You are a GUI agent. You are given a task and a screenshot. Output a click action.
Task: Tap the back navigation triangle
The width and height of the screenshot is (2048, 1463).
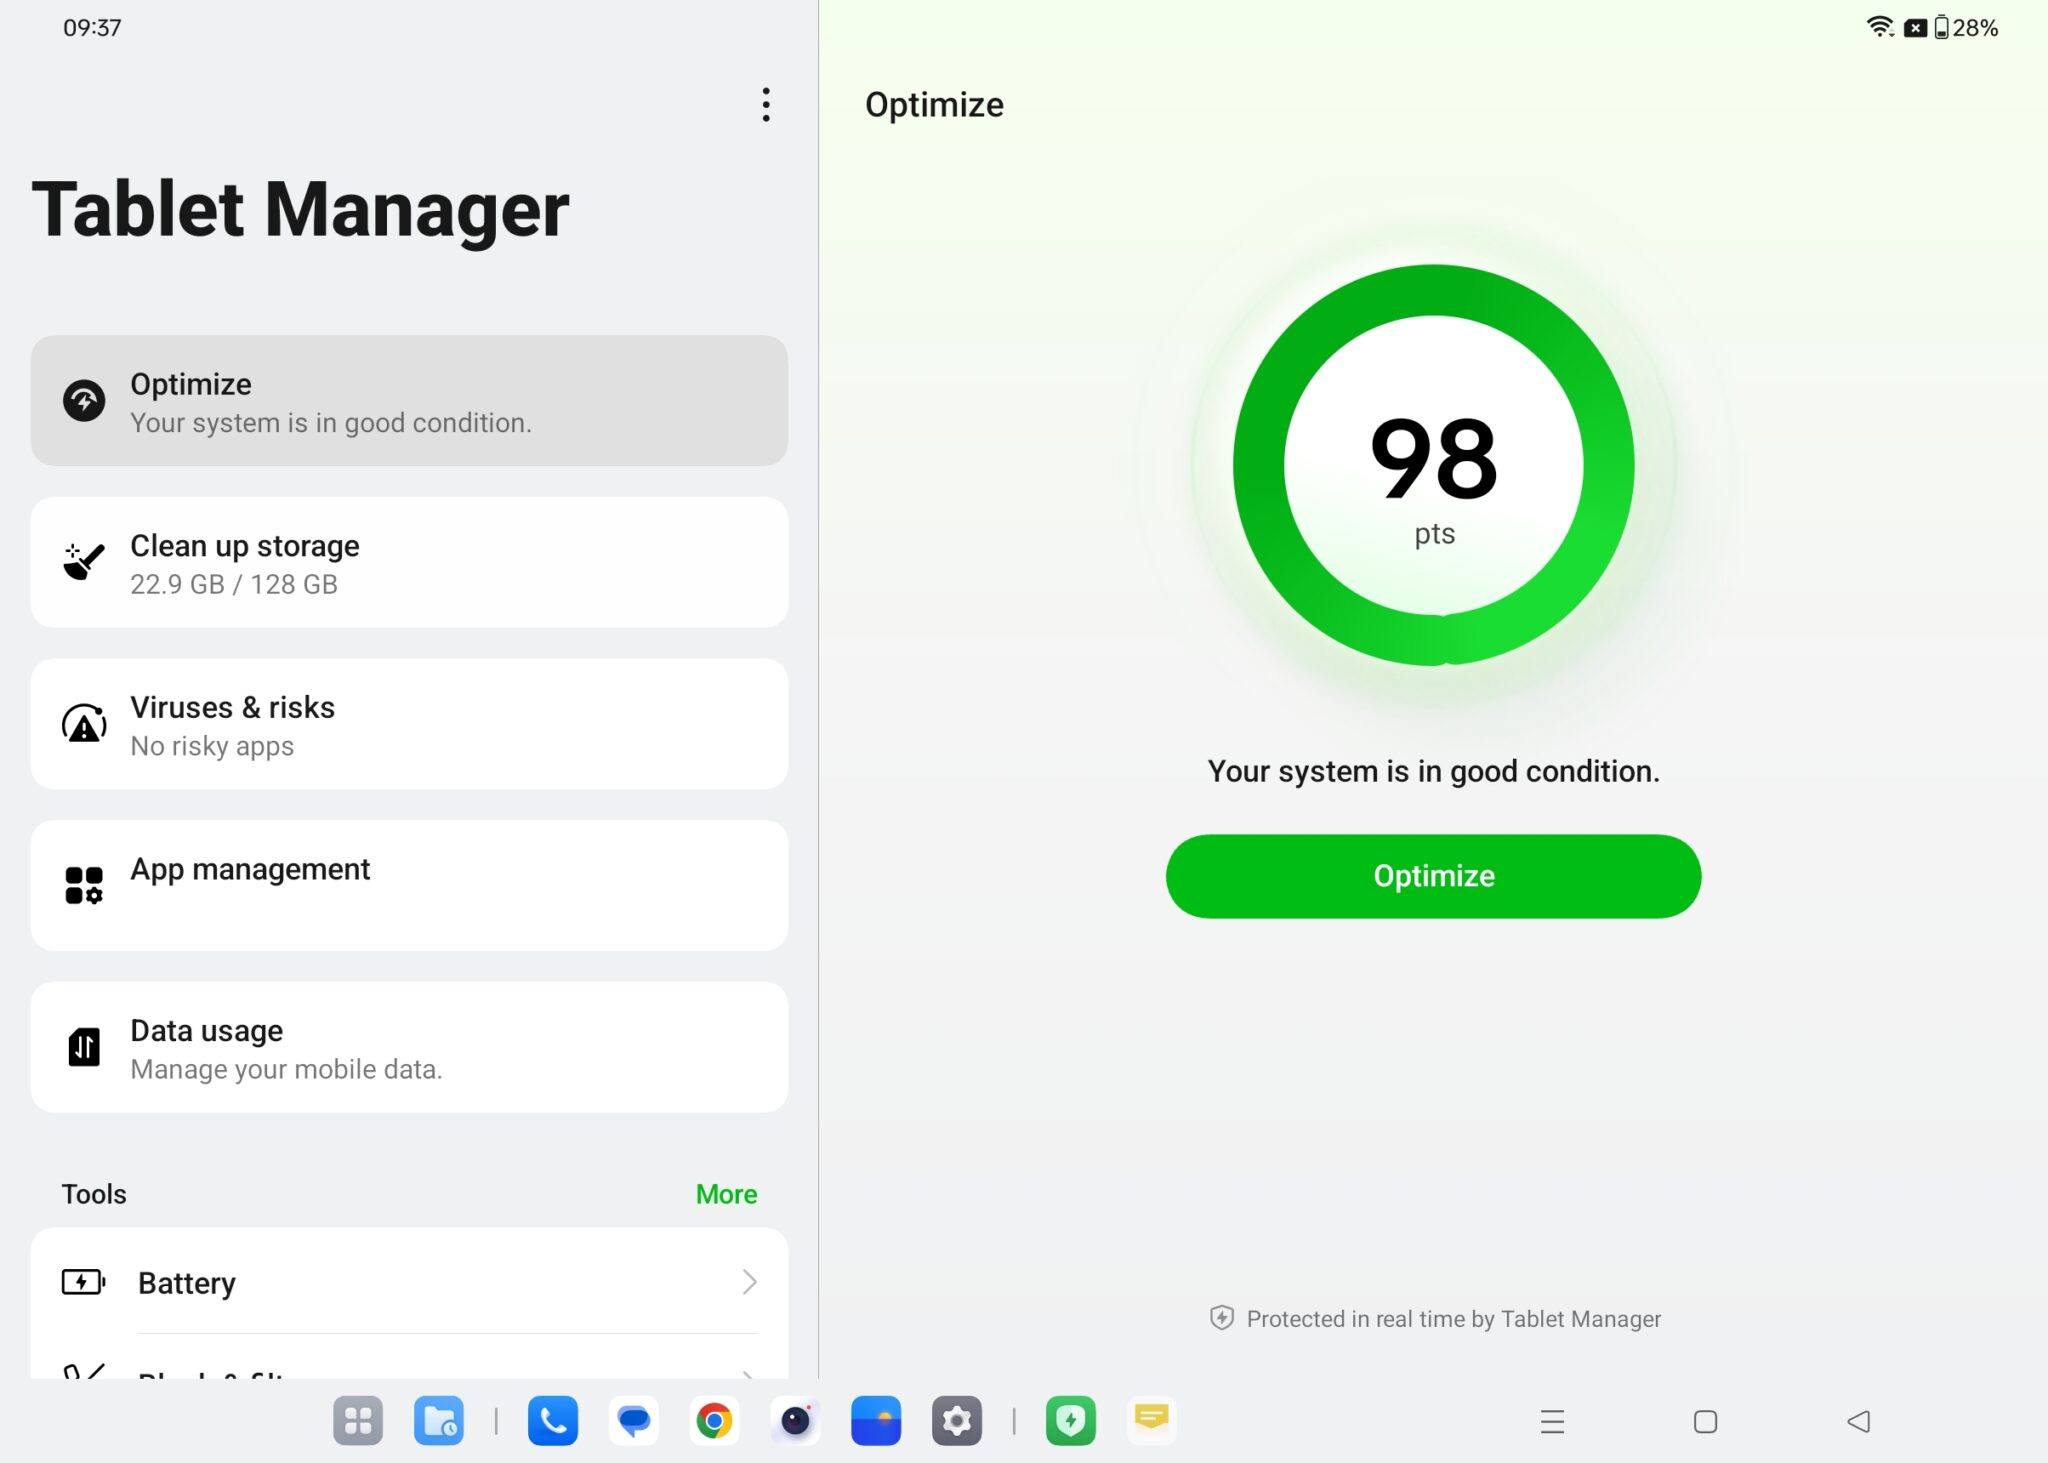[1857, 1420]
